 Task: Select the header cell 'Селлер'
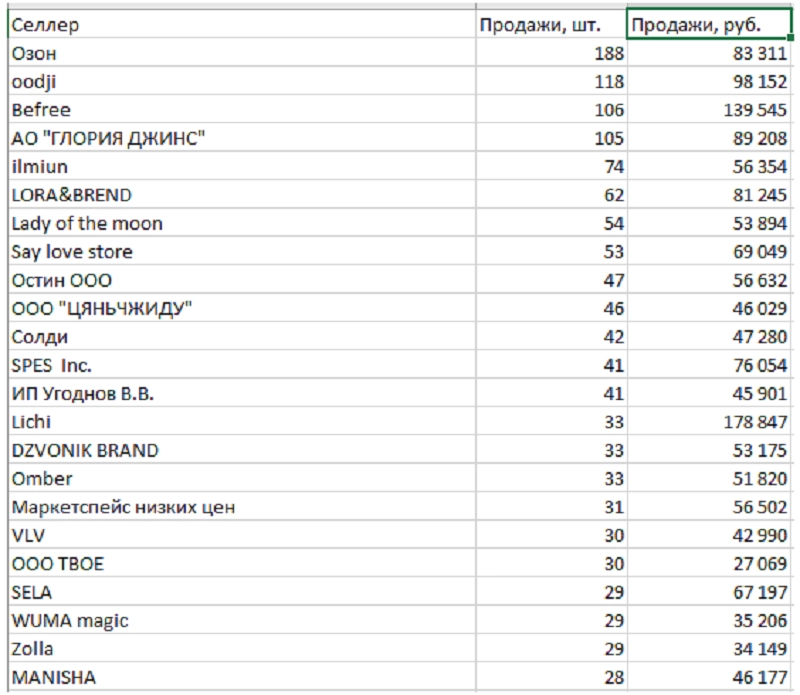click(242, 24)
